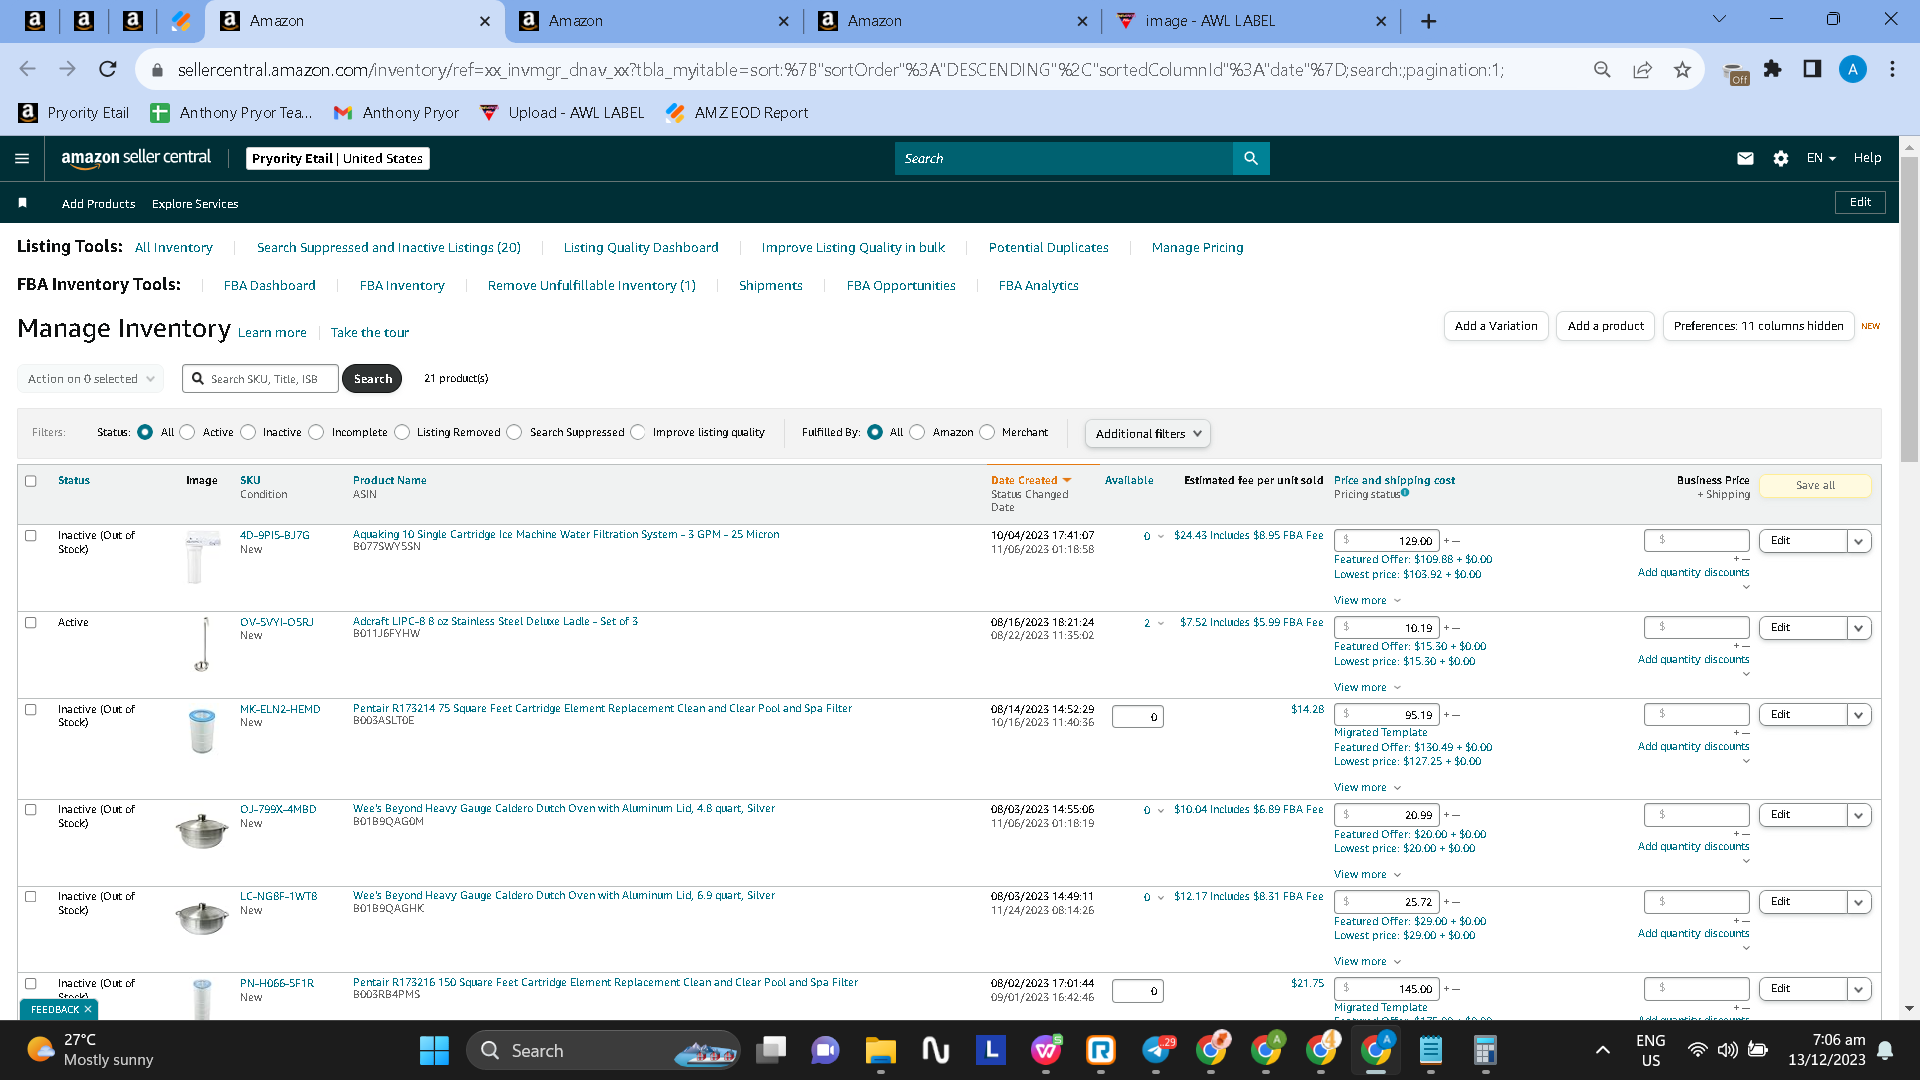Click the bookmark flag icon in navigation bar
Viewport: 1920px width, 1080px height.
point(22,203)
